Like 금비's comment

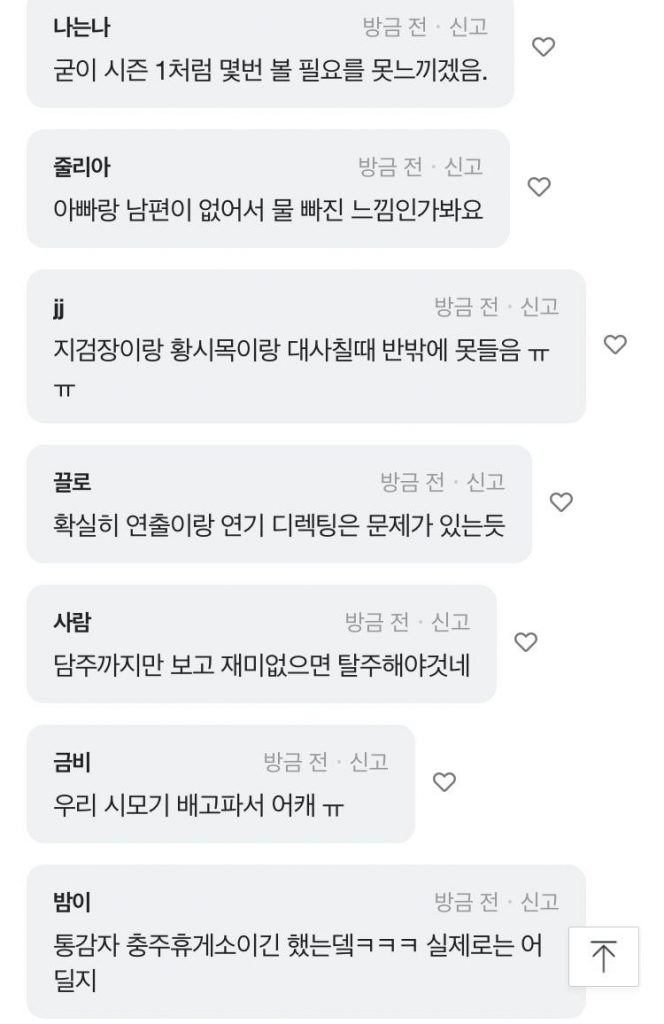(444, 782)
